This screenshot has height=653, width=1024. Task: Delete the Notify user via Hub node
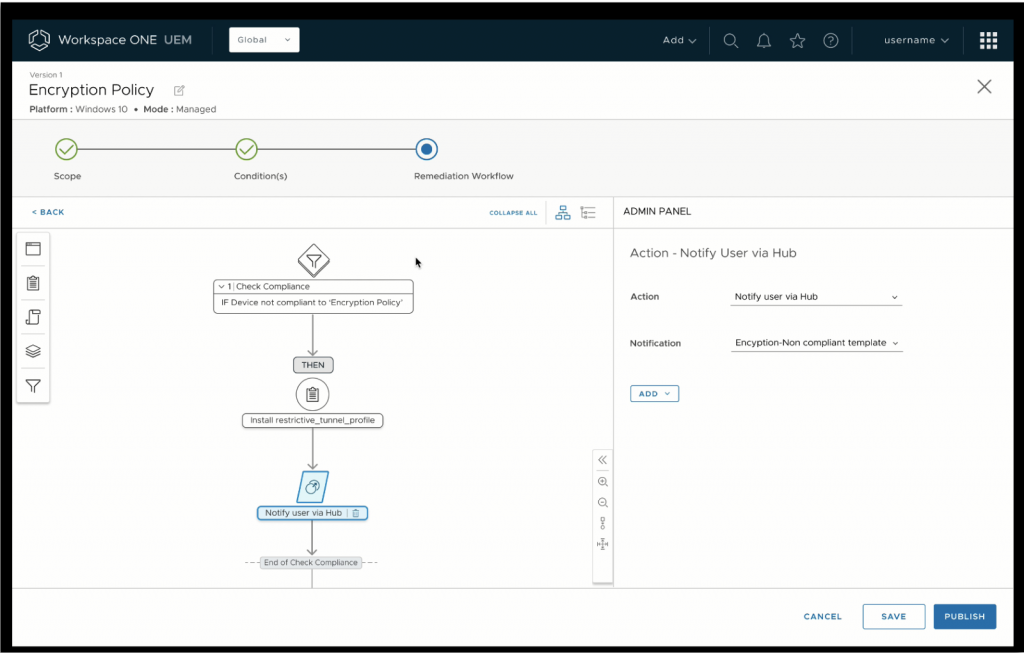point(356,513)
